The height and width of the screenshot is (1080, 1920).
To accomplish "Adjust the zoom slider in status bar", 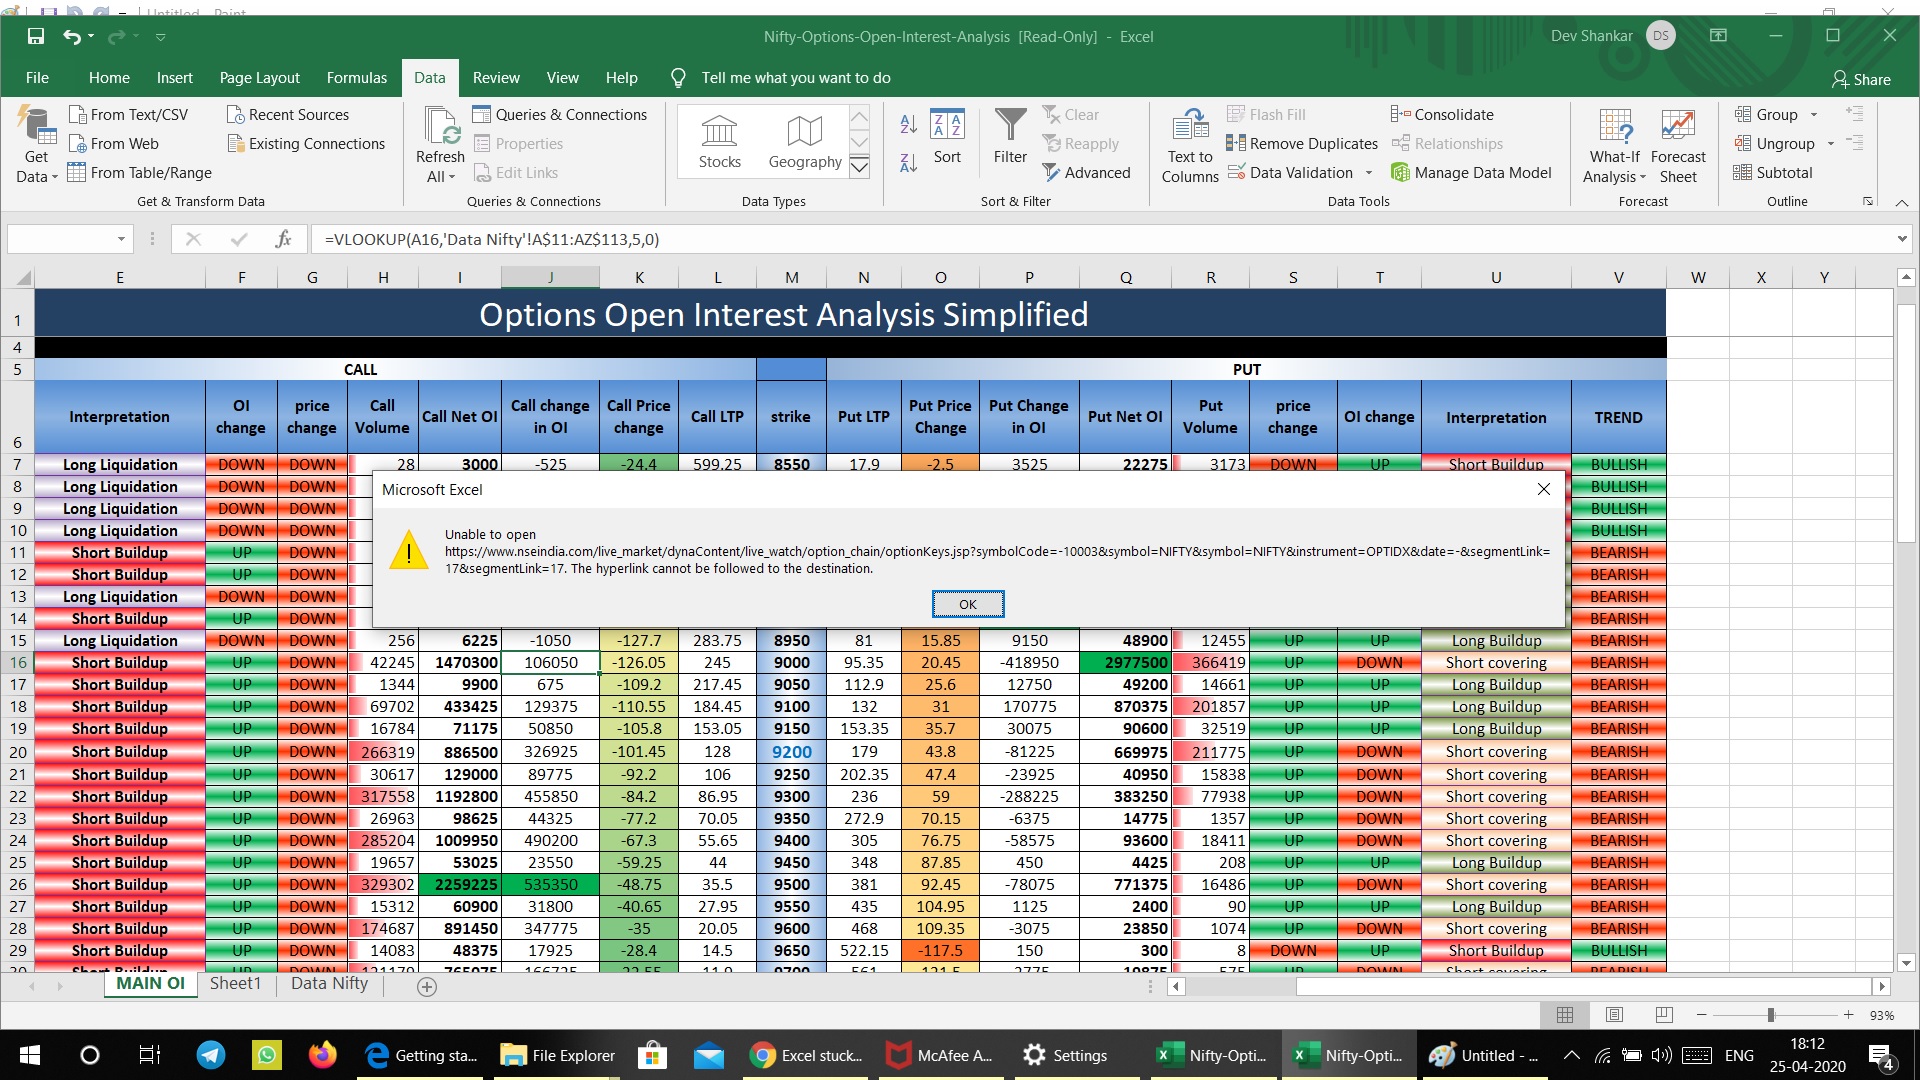I will (1771, 1015).
